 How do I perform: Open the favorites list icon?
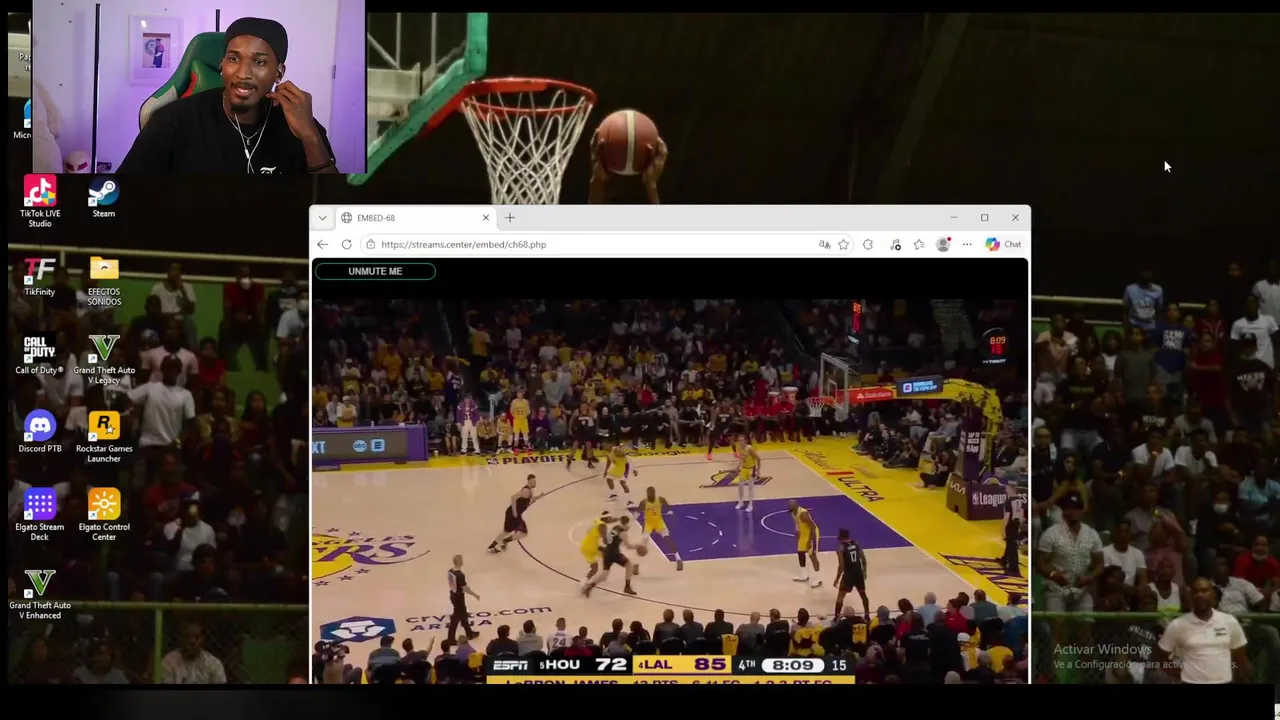click(x=919, y=244)
